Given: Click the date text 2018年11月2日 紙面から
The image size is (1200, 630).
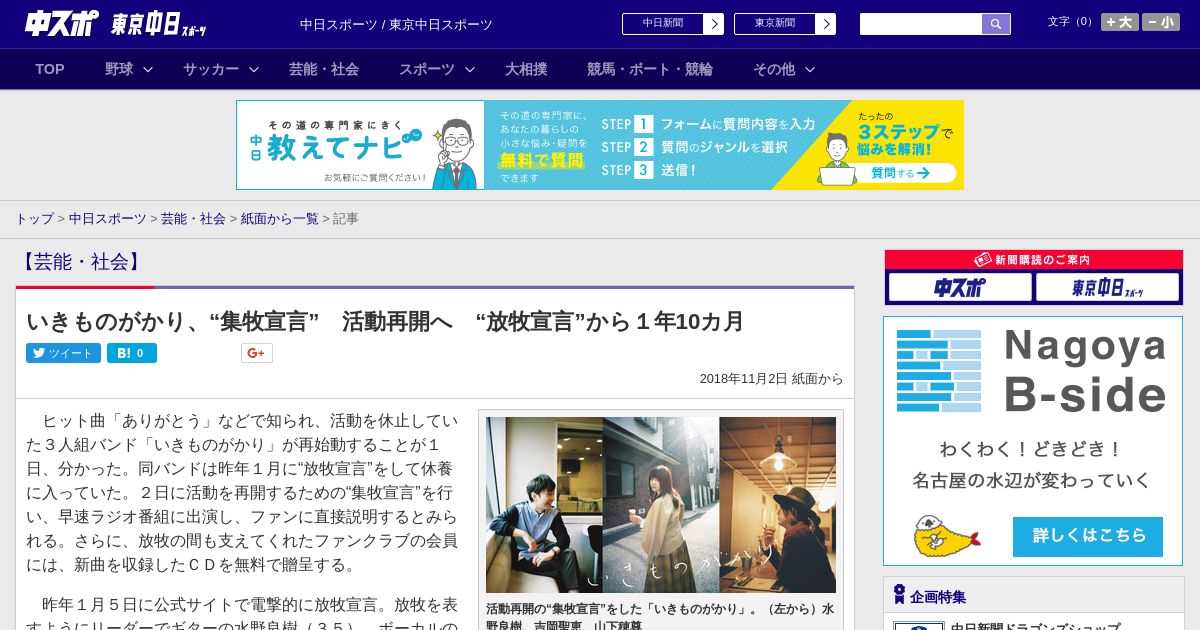Looking at the screenshot, I should tap(771, 379).
